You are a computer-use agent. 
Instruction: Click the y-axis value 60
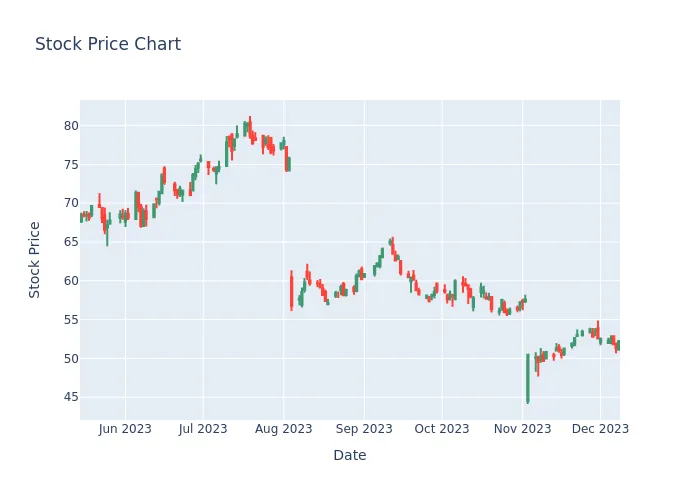tap(71, 281)
